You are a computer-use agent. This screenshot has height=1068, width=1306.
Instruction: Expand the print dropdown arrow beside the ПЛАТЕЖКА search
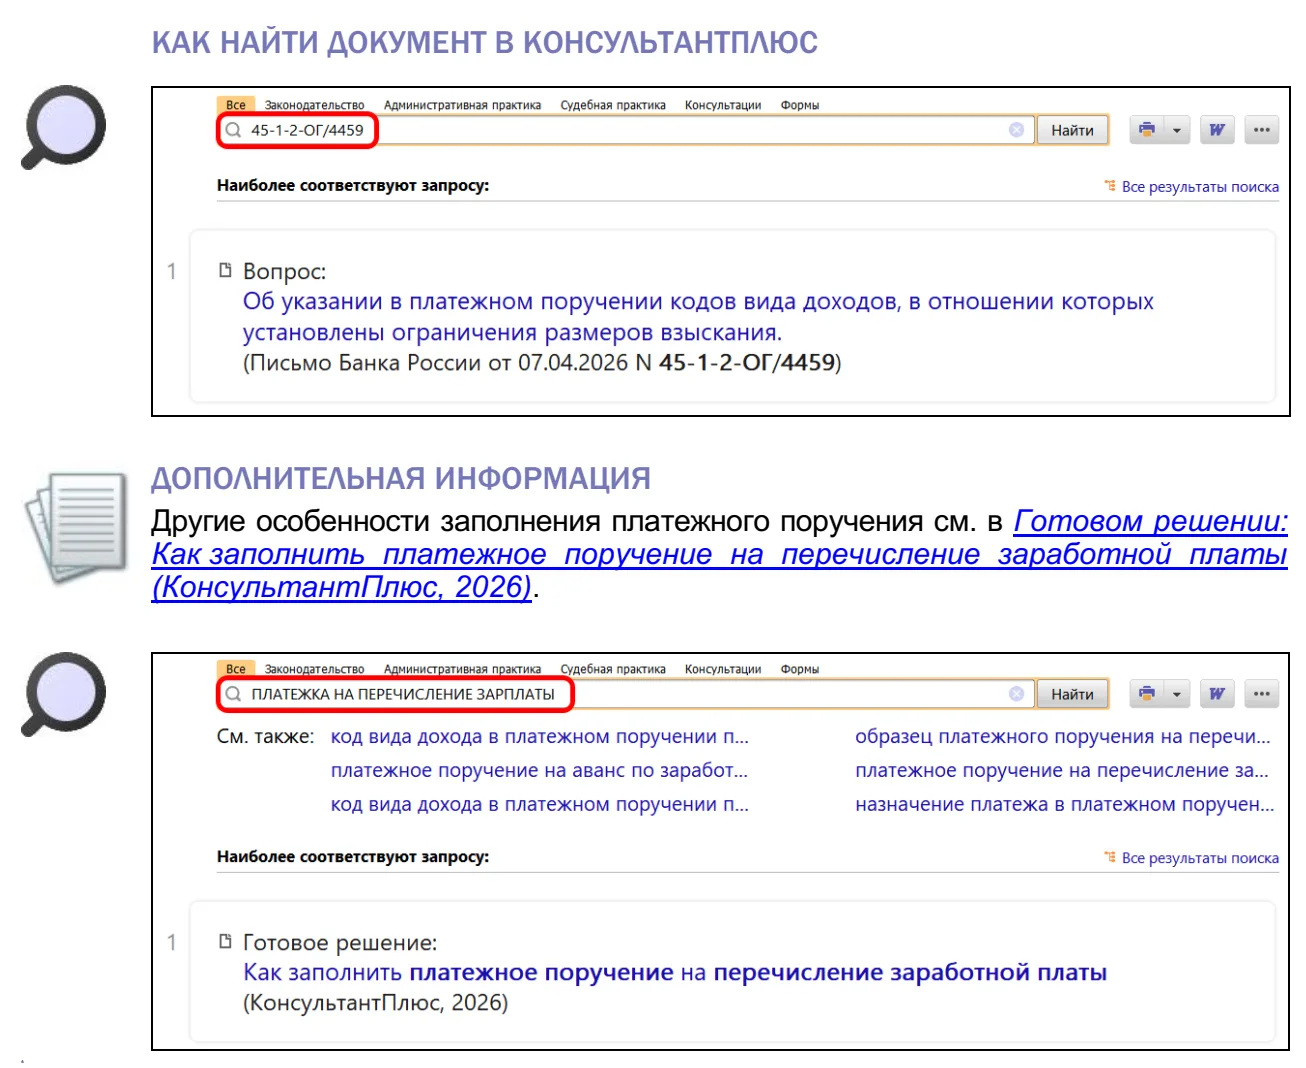1177,694
